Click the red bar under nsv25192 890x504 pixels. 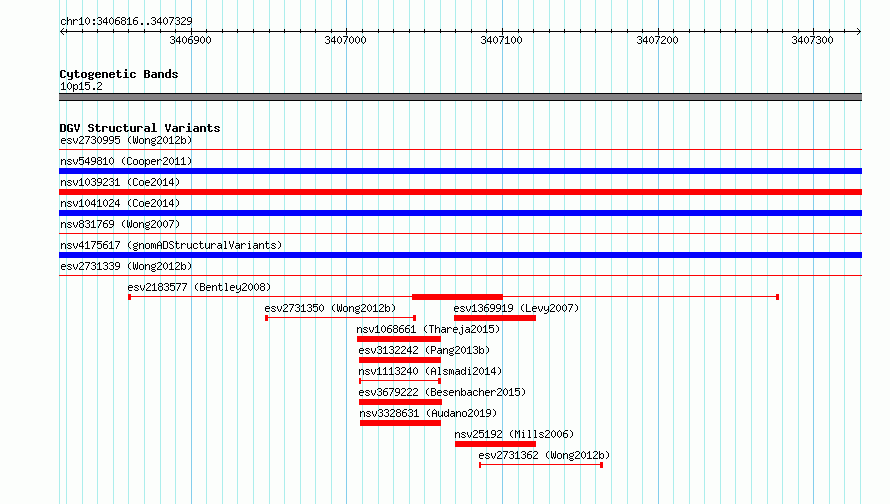[x=496, y=444]
